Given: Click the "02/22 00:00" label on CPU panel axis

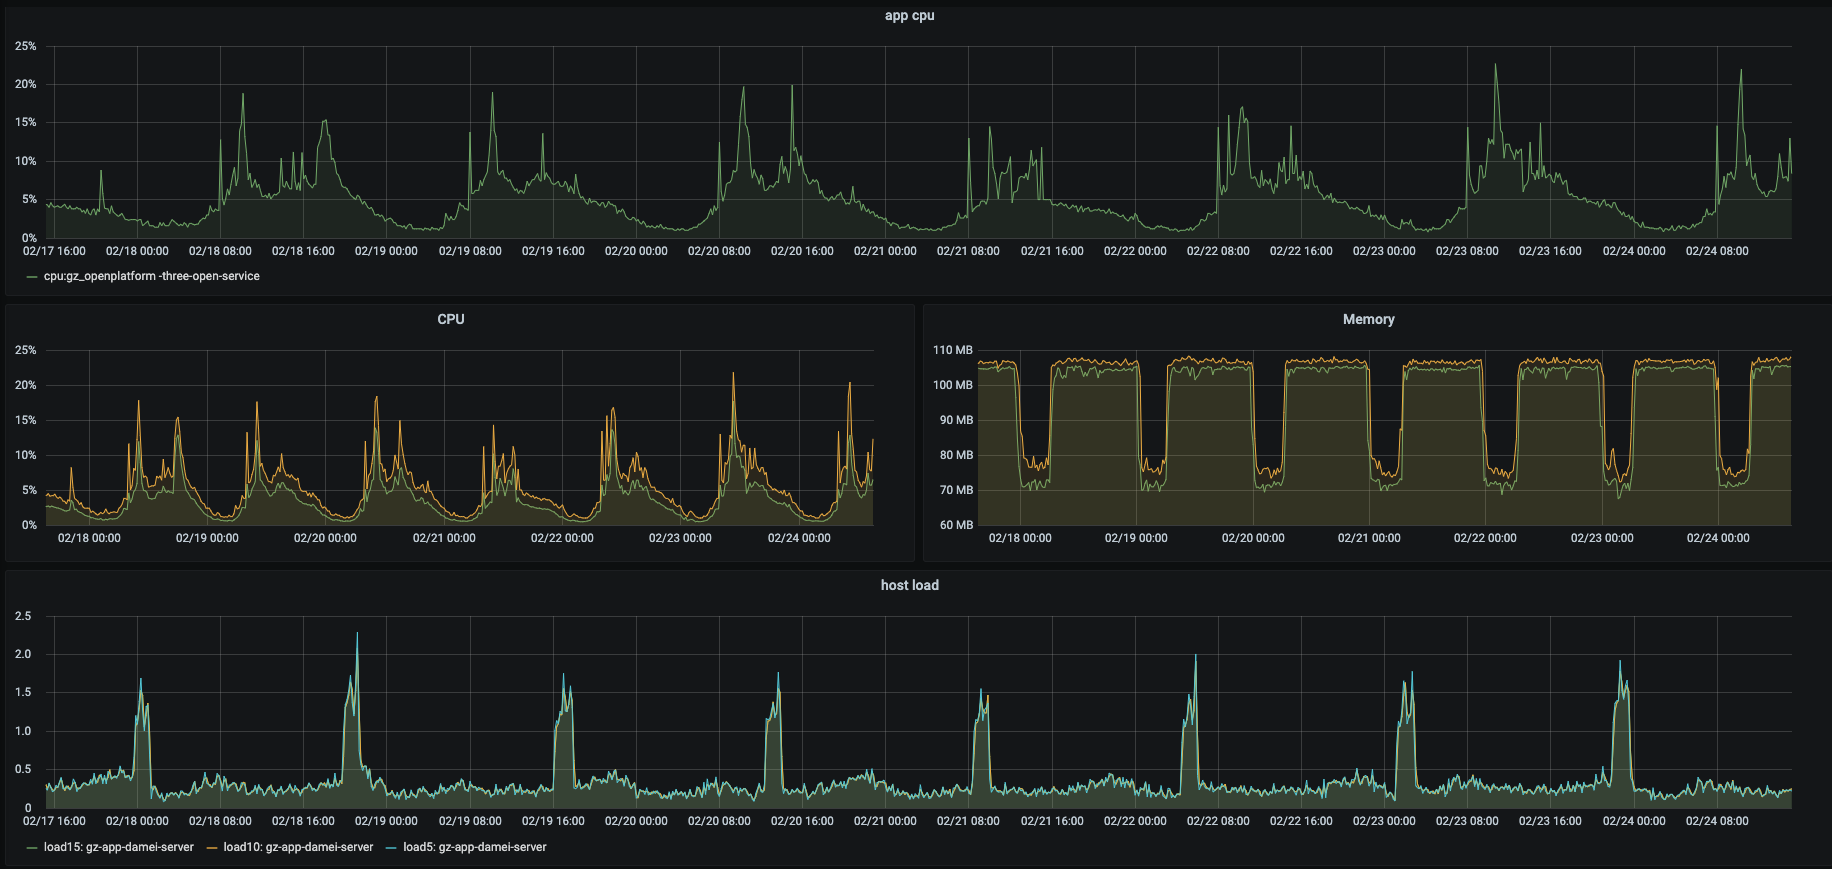Looking at the screenshot, I should [x=562, y=538].
